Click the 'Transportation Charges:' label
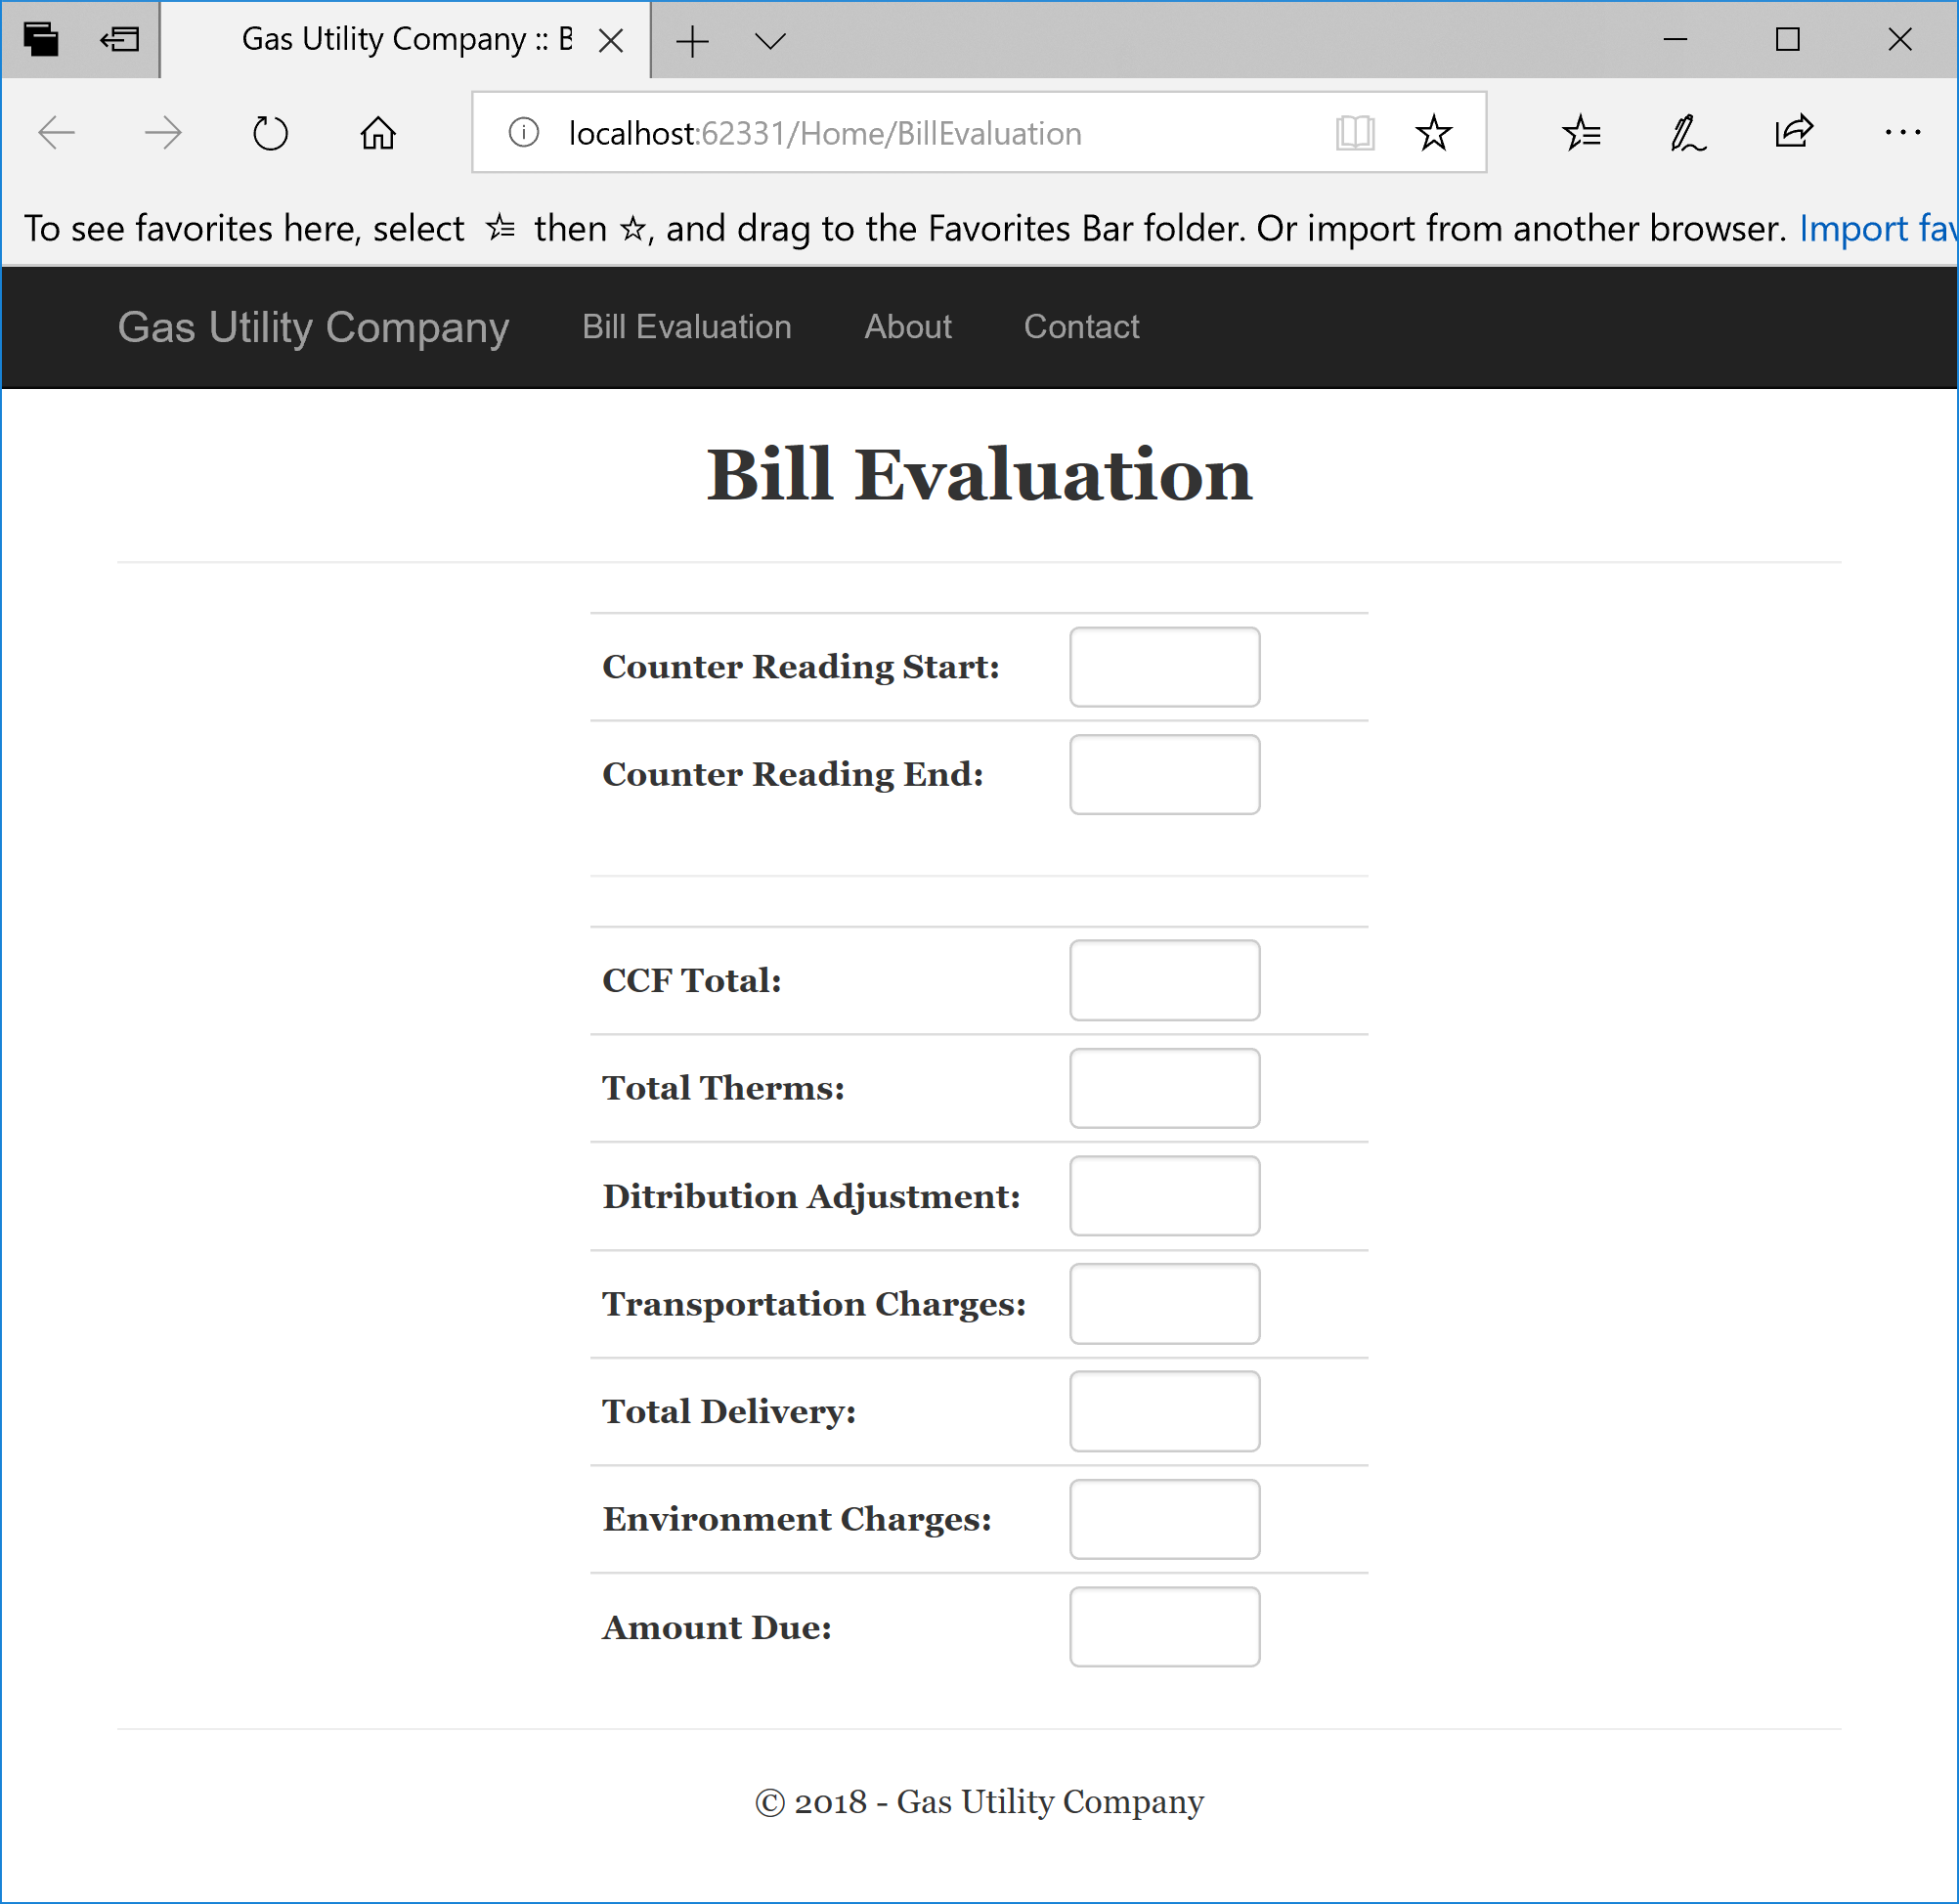The width and height of the screenshot is (1959, 1904). pos(814,1305)
